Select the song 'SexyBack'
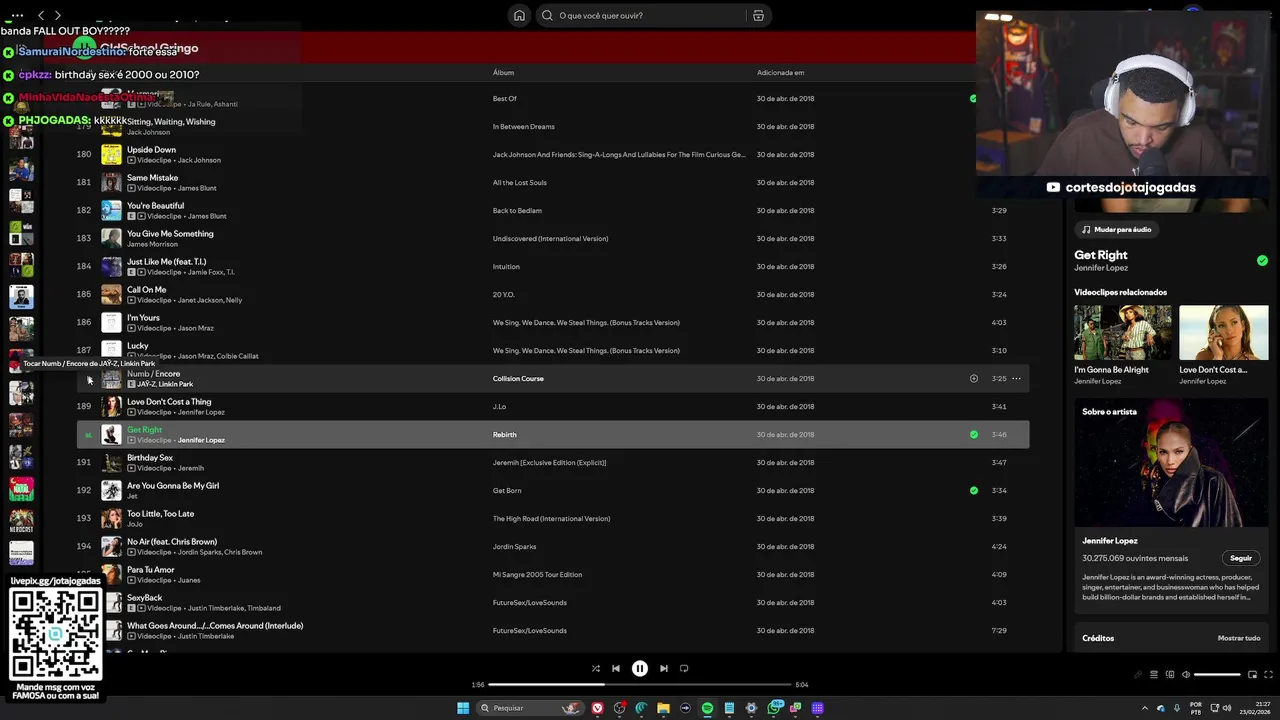Image resolution: width=1280 pixels, height=720 pixels. pos(144,598)
